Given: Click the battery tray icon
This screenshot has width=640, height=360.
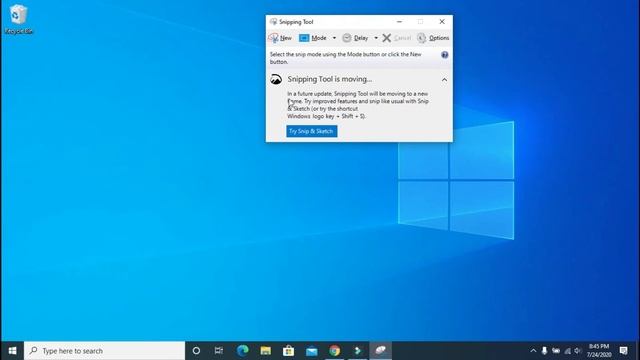Looking at the screenshot, I should (556, 351).
